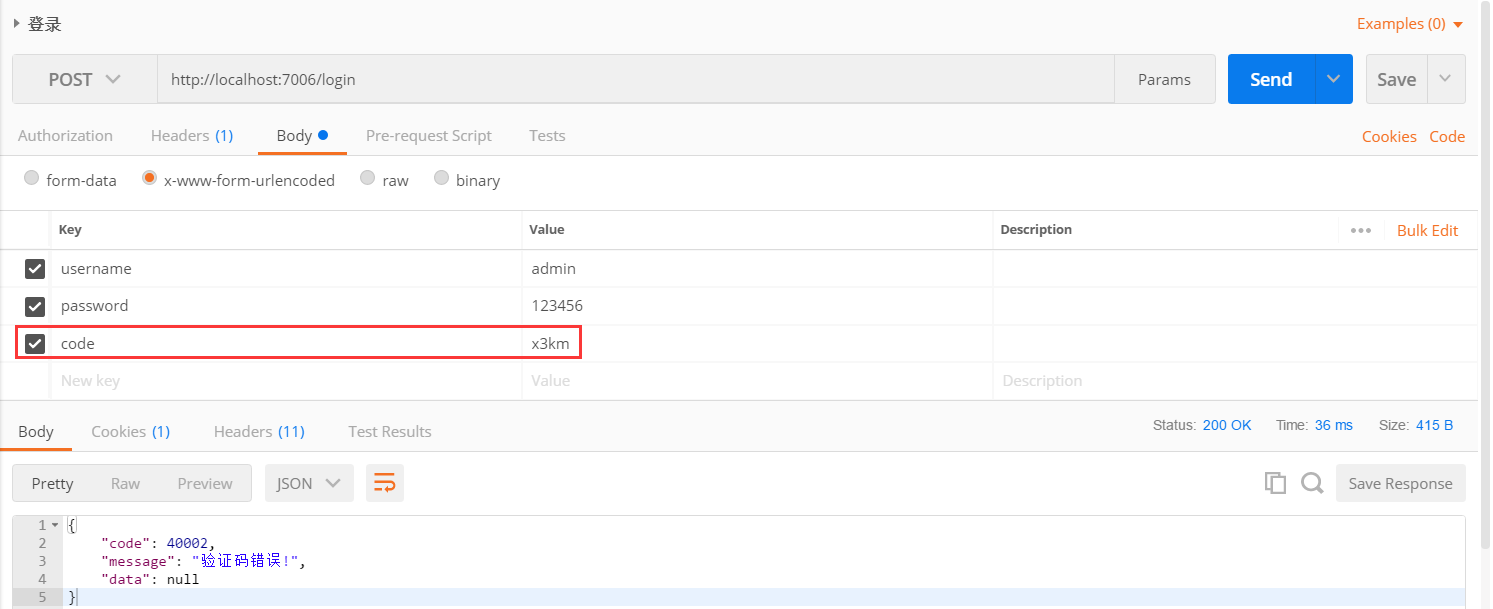
Task: Open response Cookies (1) tab
Action: tap(131, 432)
